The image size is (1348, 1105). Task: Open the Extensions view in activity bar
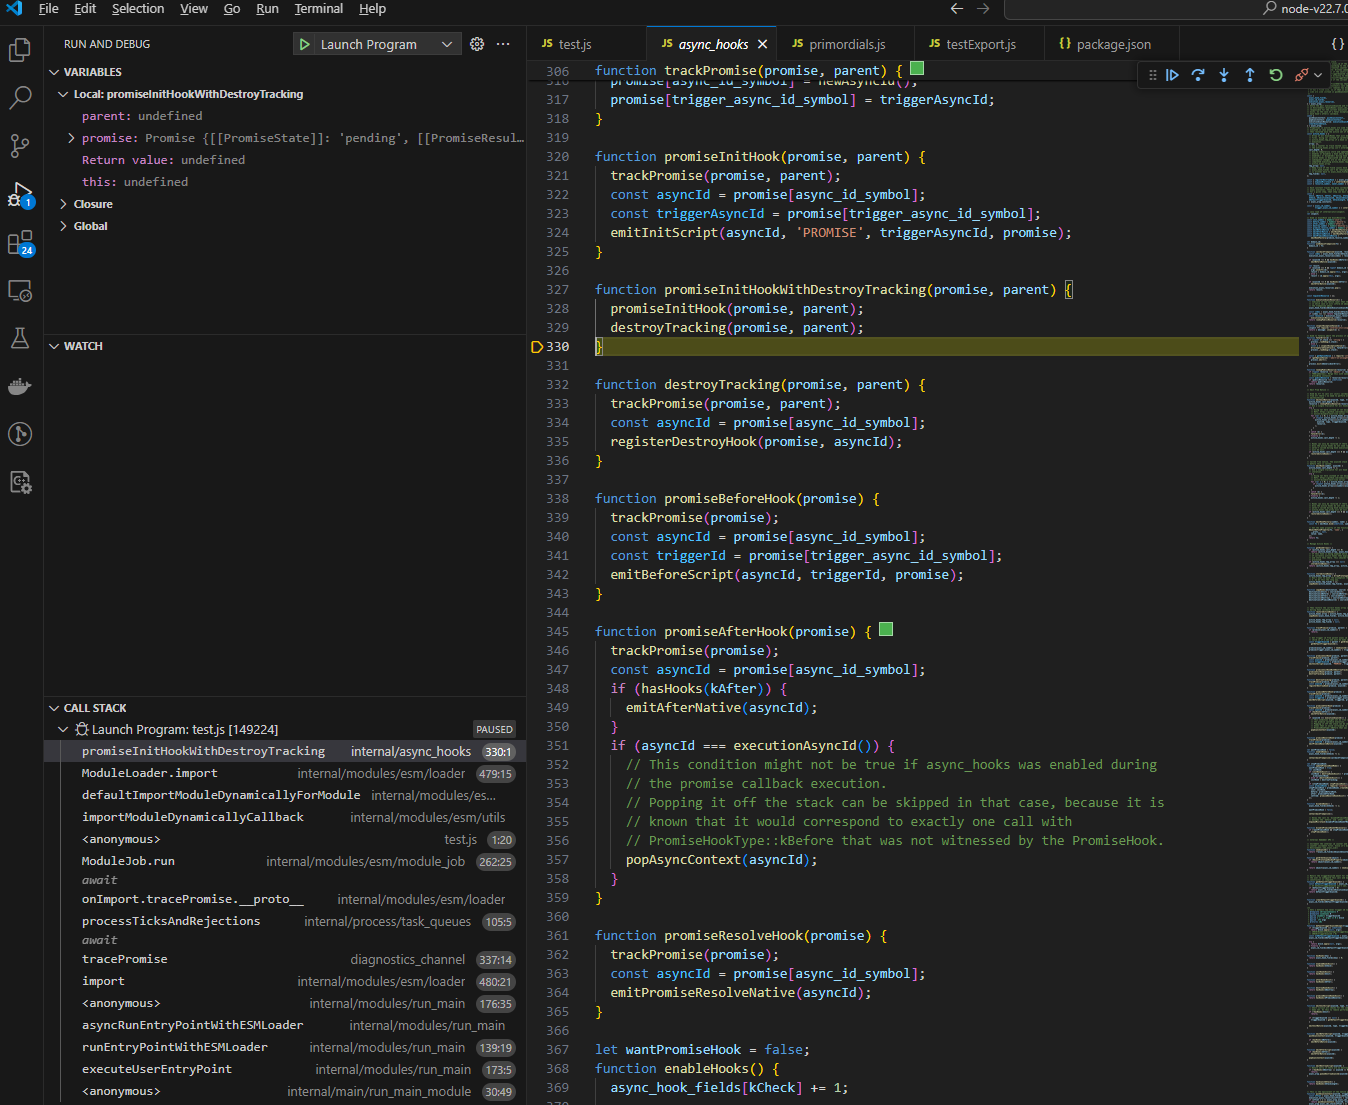coord(20,243)
